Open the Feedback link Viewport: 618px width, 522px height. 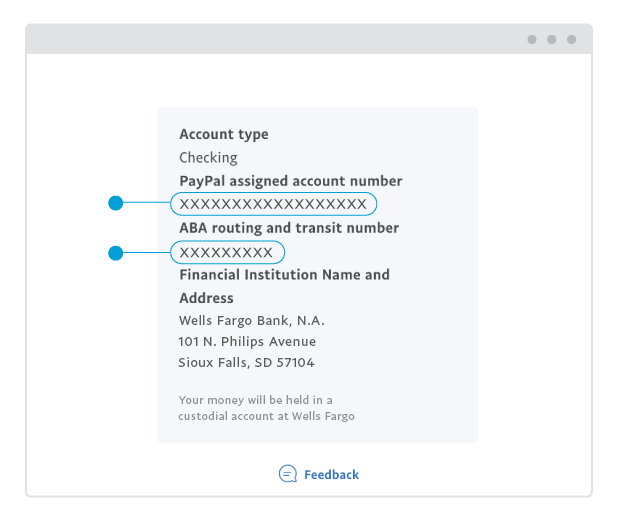(x=331, y=475)
